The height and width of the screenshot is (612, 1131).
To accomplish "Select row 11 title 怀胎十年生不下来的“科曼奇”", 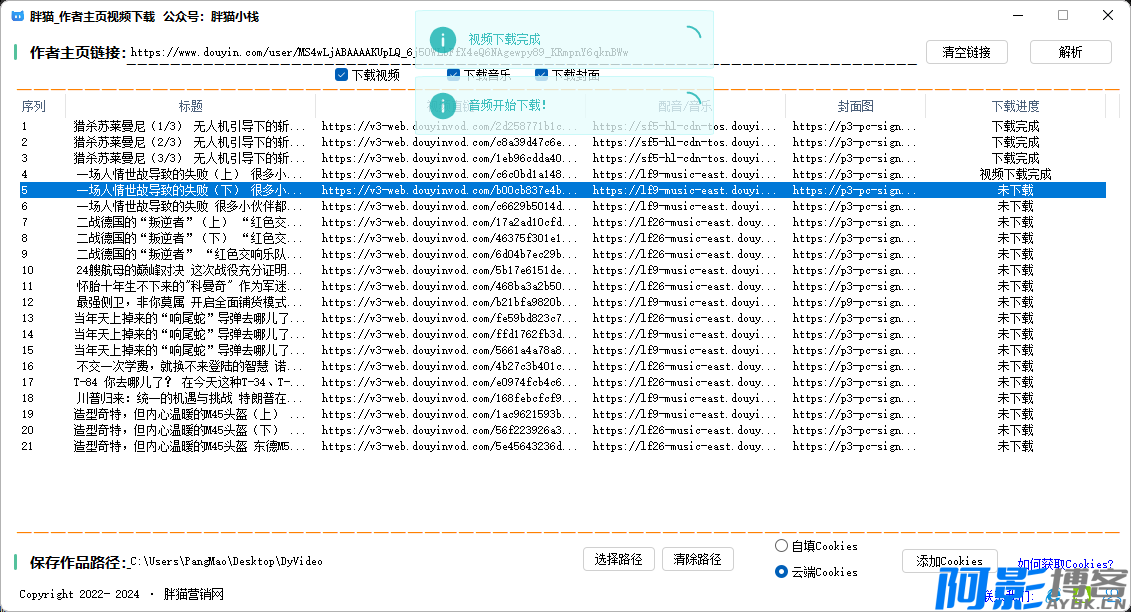I will [x=190, y=287].
